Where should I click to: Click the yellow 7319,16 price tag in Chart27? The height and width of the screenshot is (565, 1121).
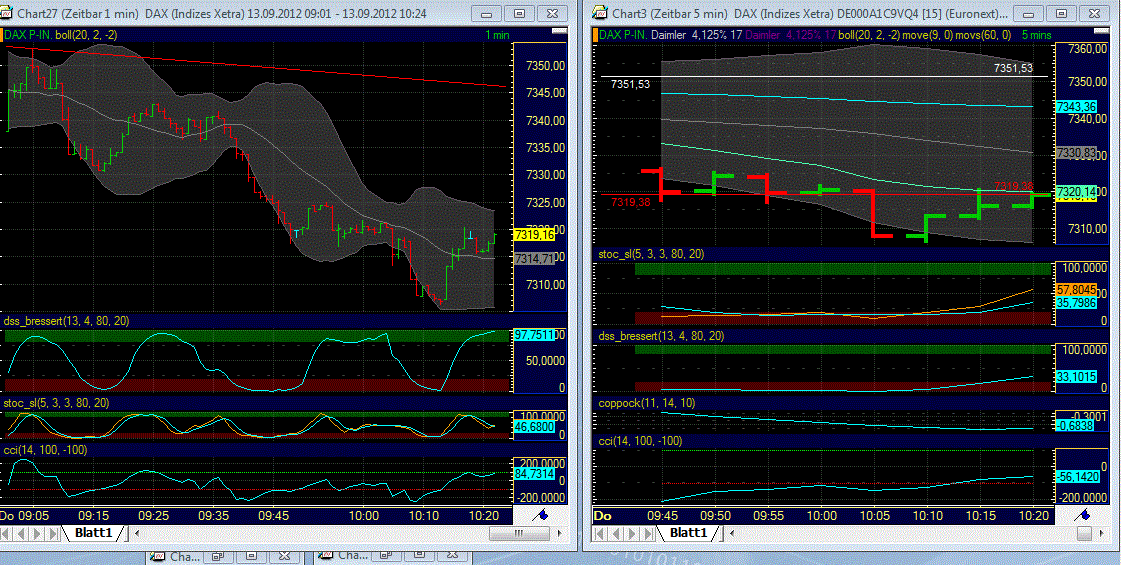(534, 235)
